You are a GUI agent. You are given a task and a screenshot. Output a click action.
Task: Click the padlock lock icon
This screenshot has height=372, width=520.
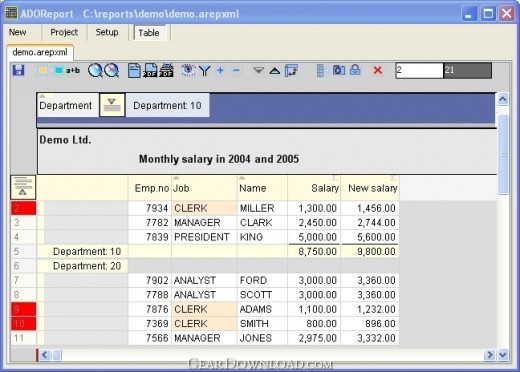(x=355, y=70)
